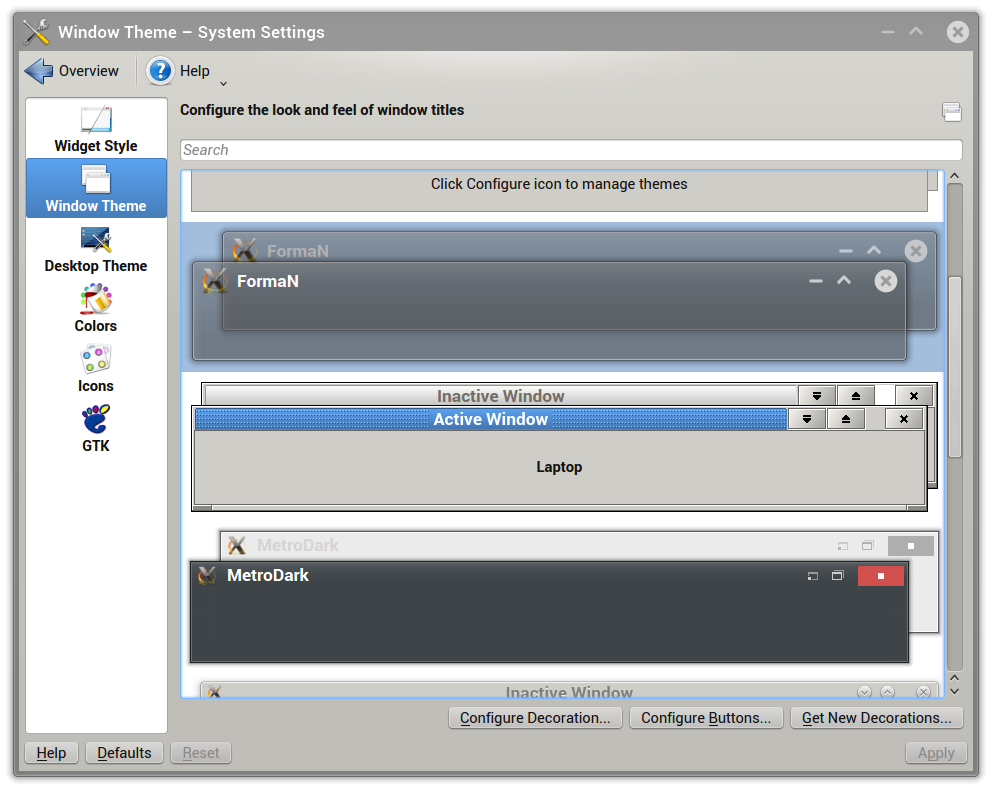Click the scroll down arrow at the scrollbar bottom

point(955,692)
